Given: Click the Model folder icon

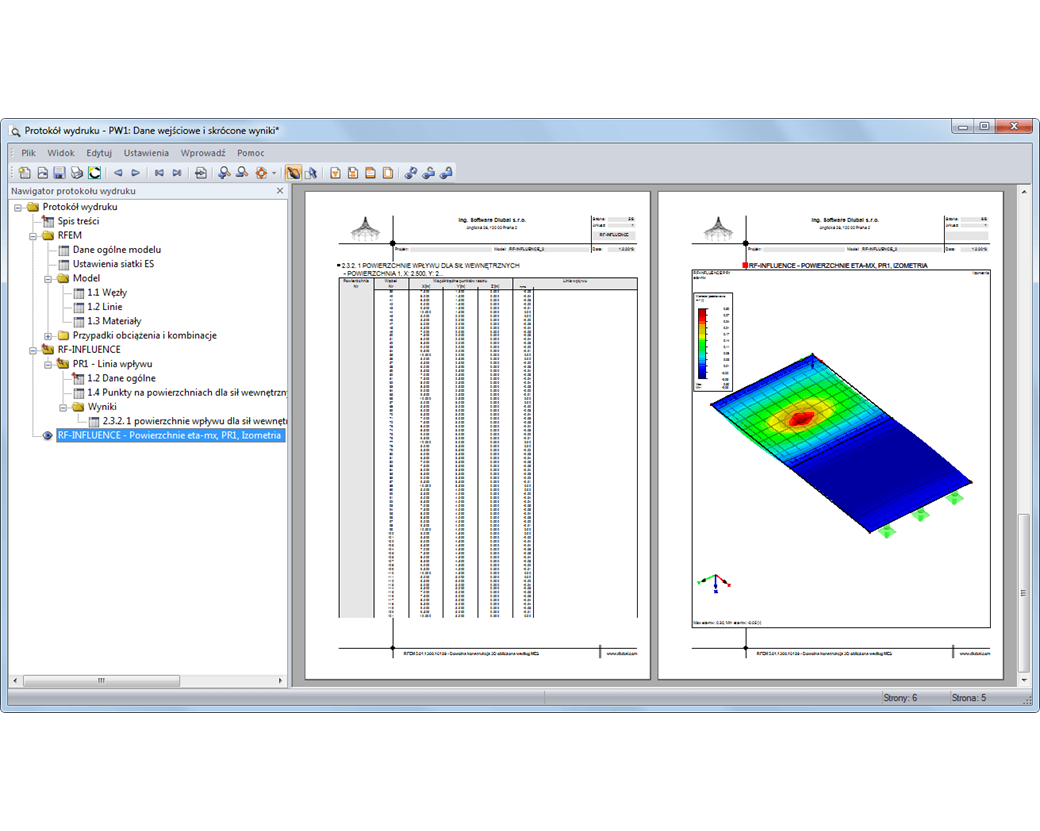Looking at the screenshot, I should [x=63, y=279].
